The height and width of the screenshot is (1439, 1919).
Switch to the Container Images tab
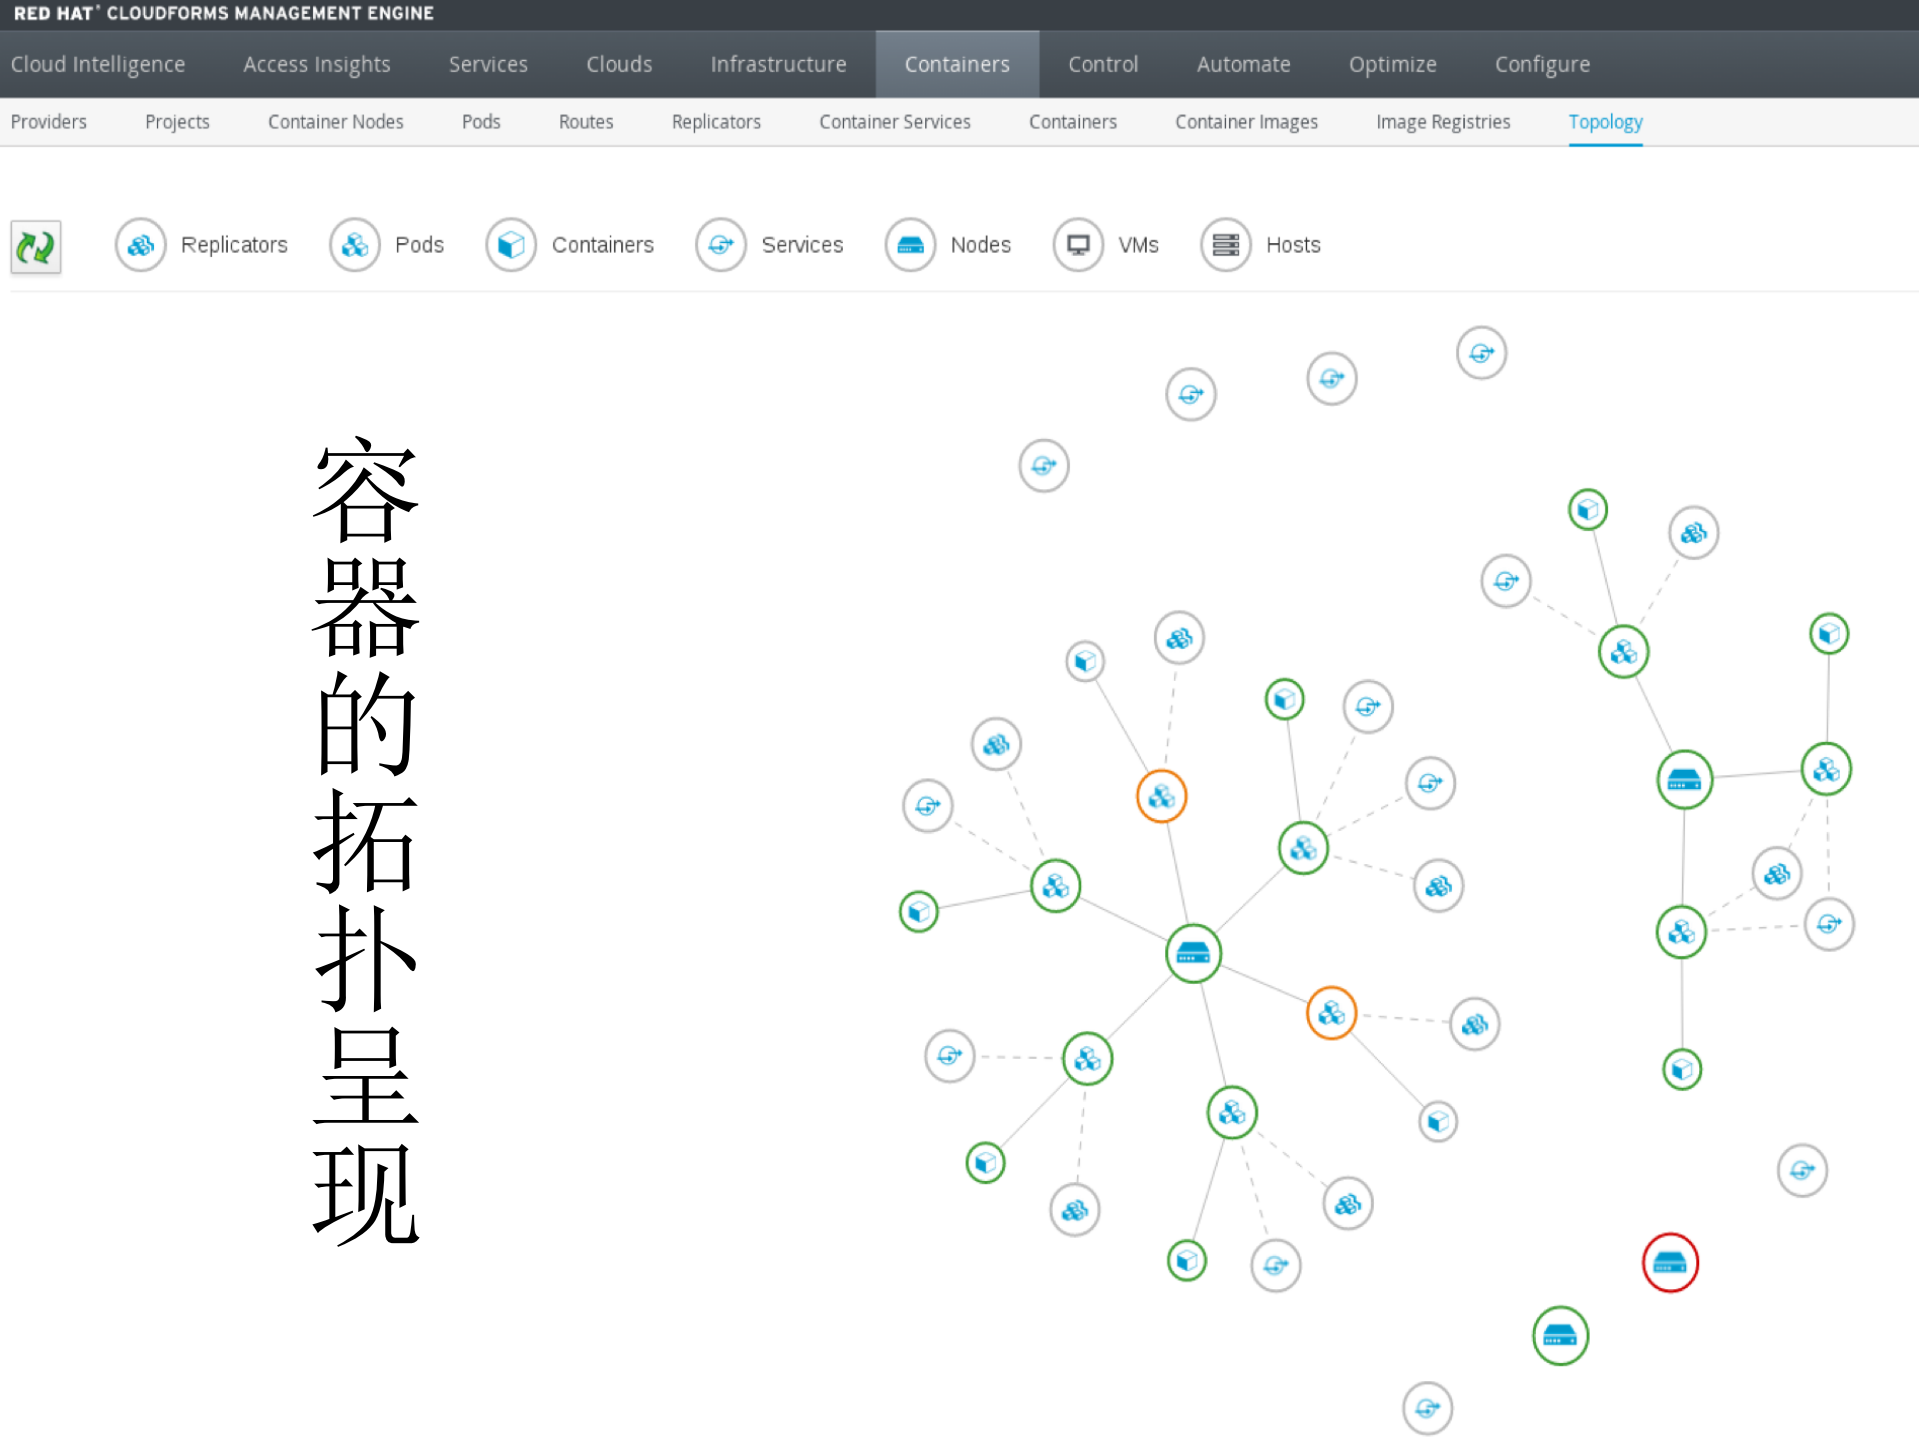1246,121
